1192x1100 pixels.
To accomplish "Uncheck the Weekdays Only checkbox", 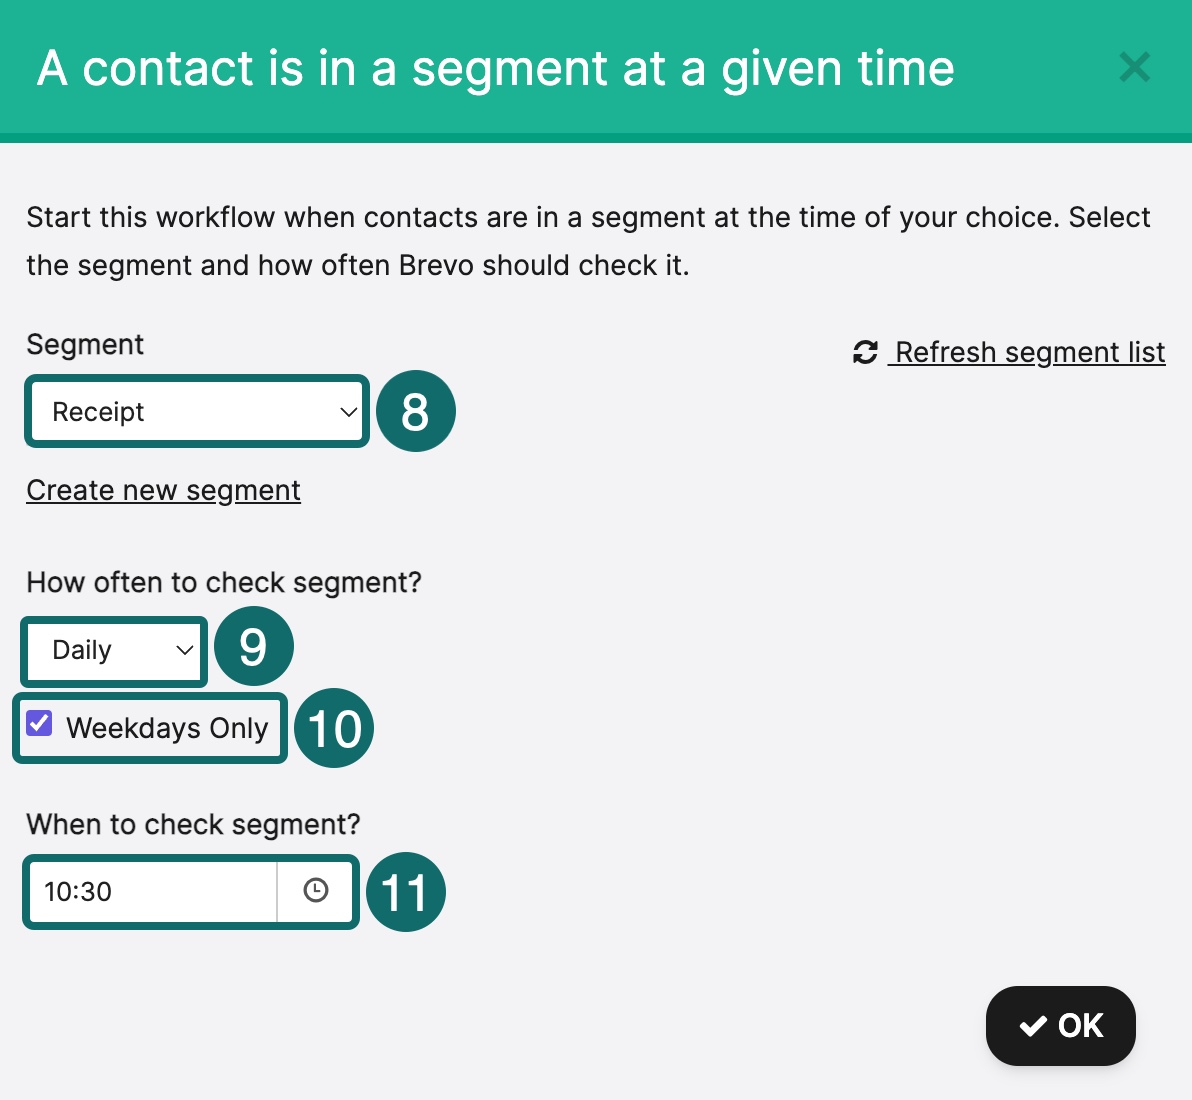I will 39,722.
